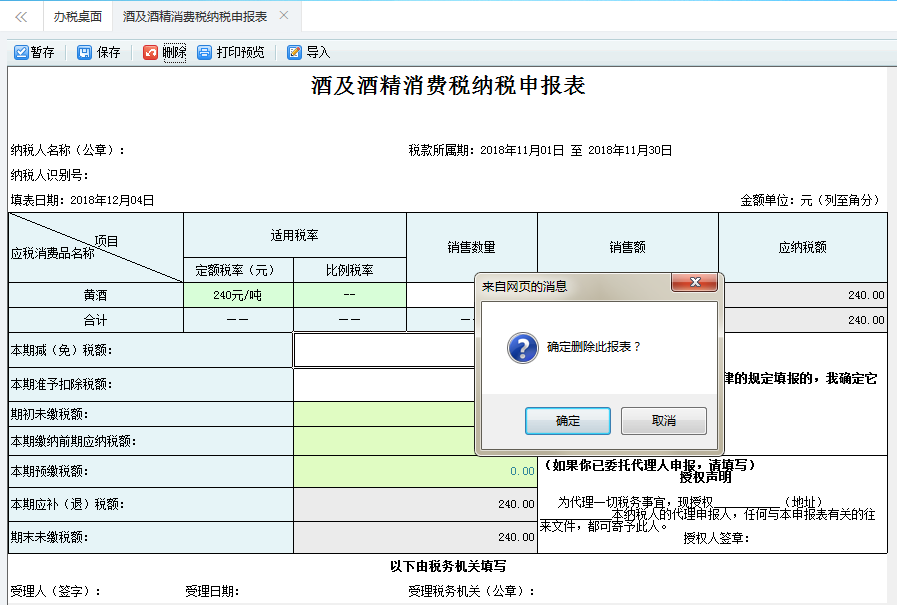Click the 本期减（免）税额 input field
Image resolution: width=897 pixels, height=605 pixels.
pyautogui.click(x=380, y=350)
